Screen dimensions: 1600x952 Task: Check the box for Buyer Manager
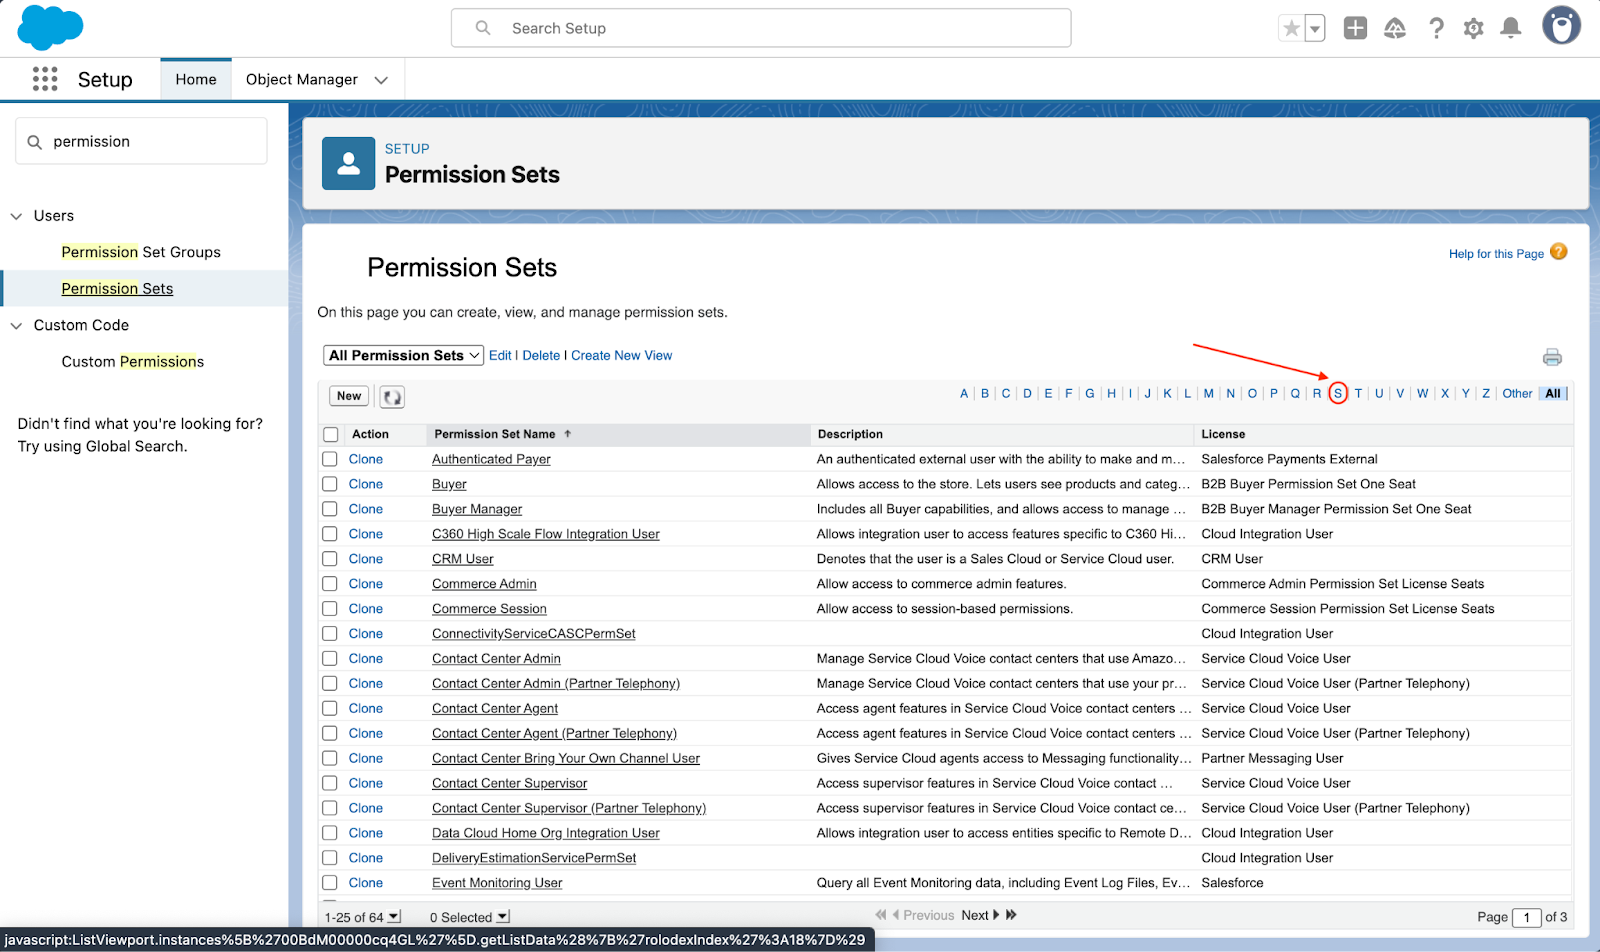(330, 509)
